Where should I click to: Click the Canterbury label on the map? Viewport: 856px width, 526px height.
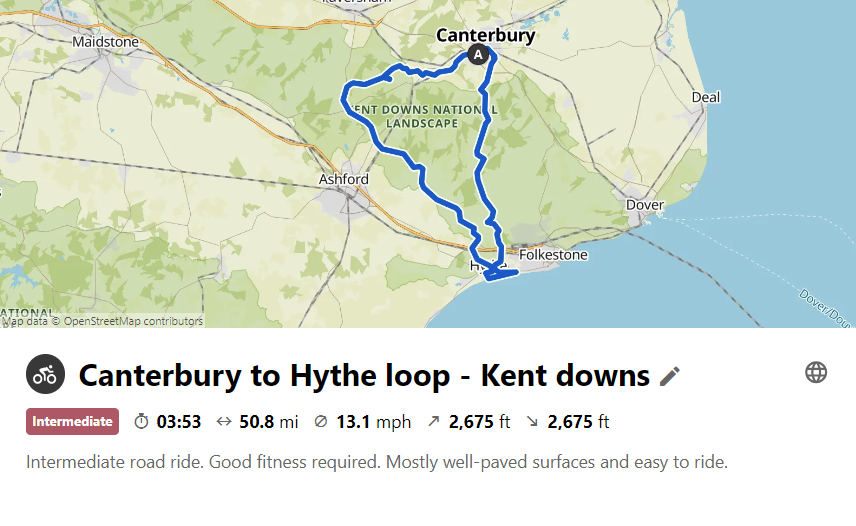point(486,36)
